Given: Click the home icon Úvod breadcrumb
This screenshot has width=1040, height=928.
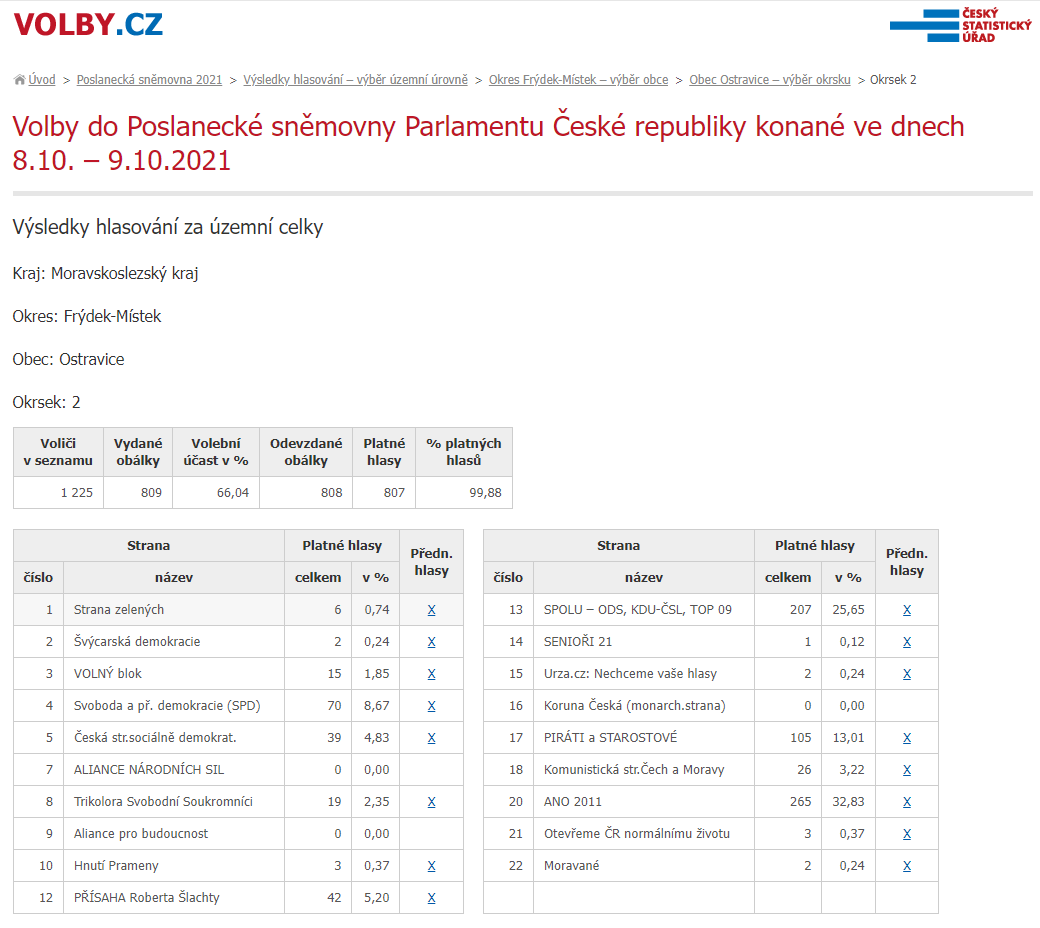Looking at the screenshot, I should coord(36,80).
